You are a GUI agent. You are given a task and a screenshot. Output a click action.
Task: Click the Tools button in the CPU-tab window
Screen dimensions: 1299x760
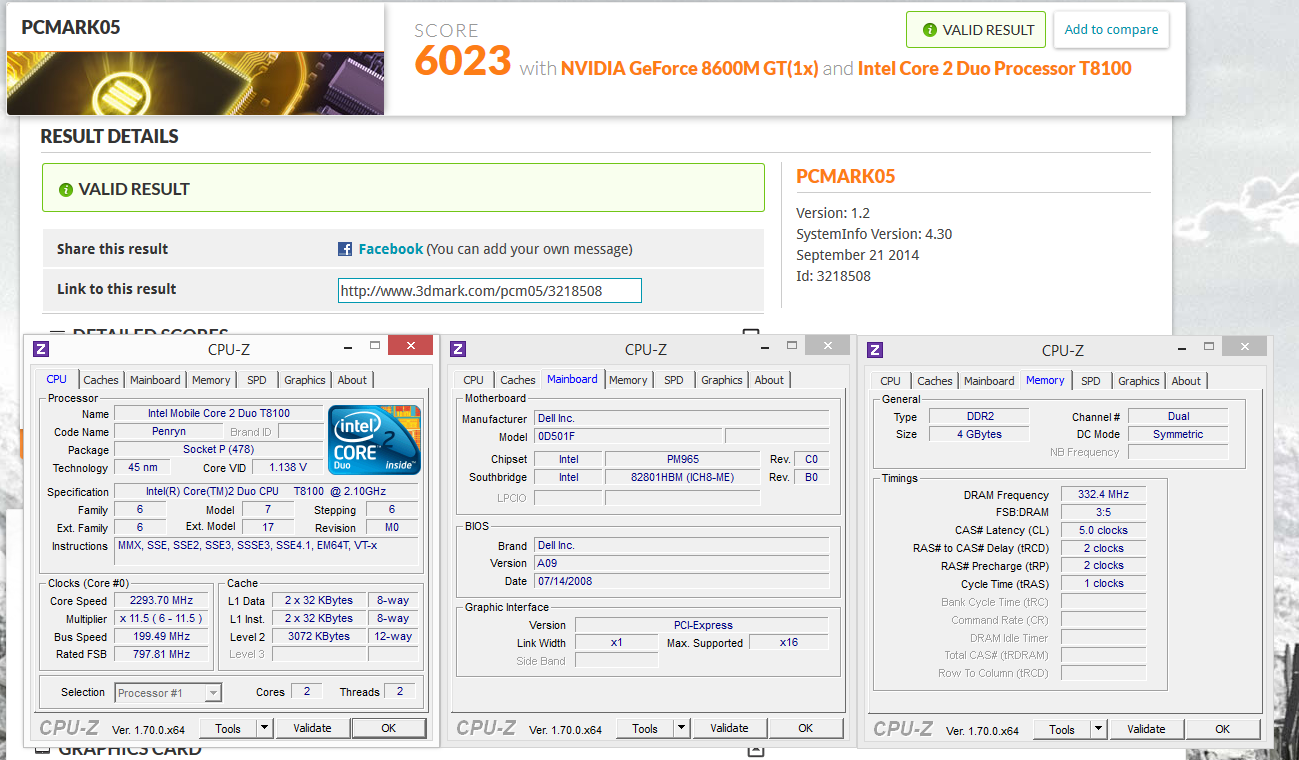(x=228, y=728)
